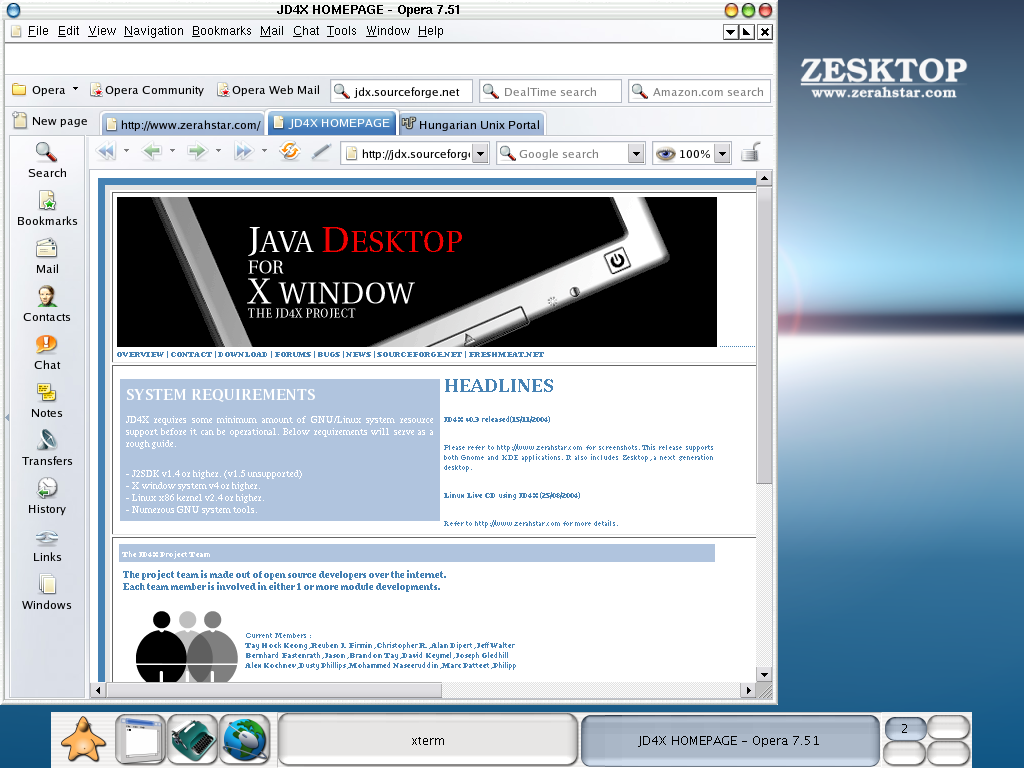Screen dimensions: 1024x768
Task: Go forward with the Forward arrow
Action: click(197, 152)
